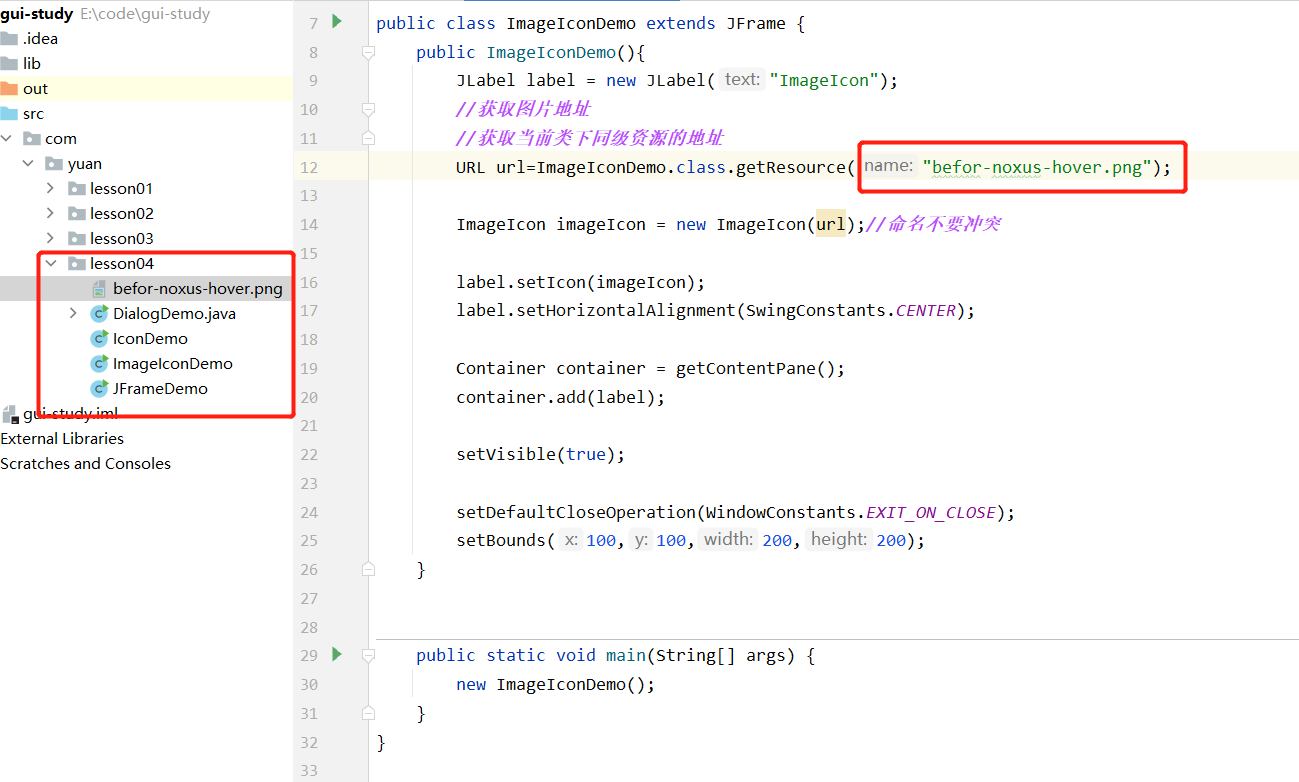Collapse the yuan package node
Image resolution: width=1299 pixels, height=782 pixels.
(28, 164)
